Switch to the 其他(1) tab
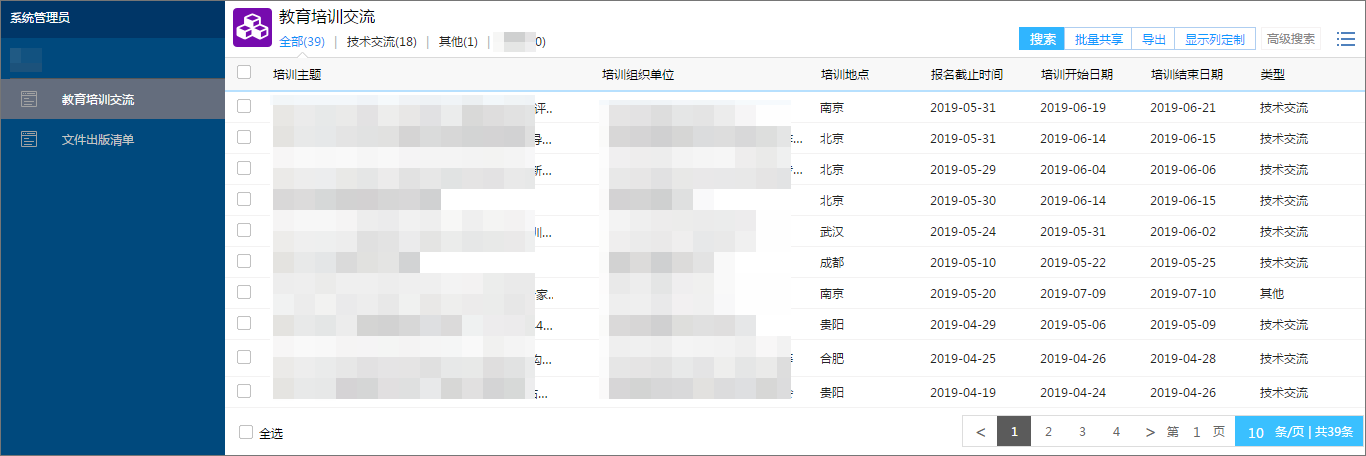Viewport: 1366px width, 456px height. [458, 42]
